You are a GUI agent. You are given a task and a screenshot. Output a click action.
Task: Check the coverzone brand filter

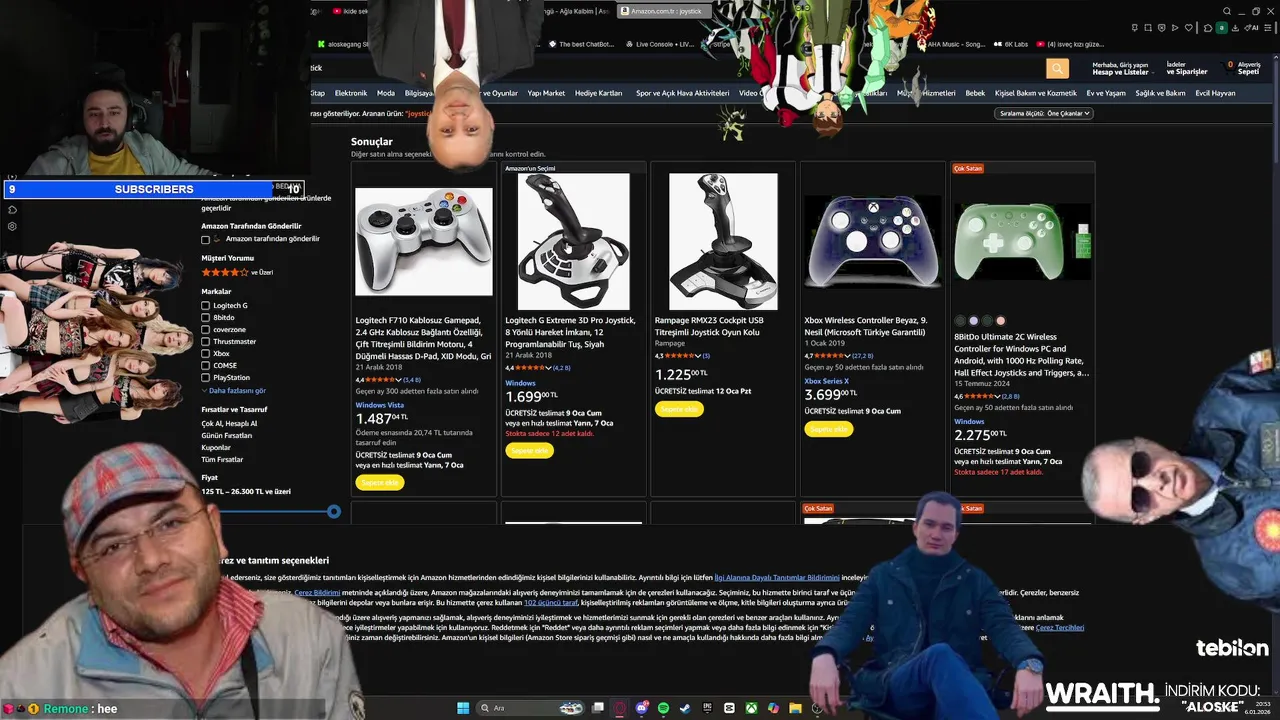tap(205, 329)
